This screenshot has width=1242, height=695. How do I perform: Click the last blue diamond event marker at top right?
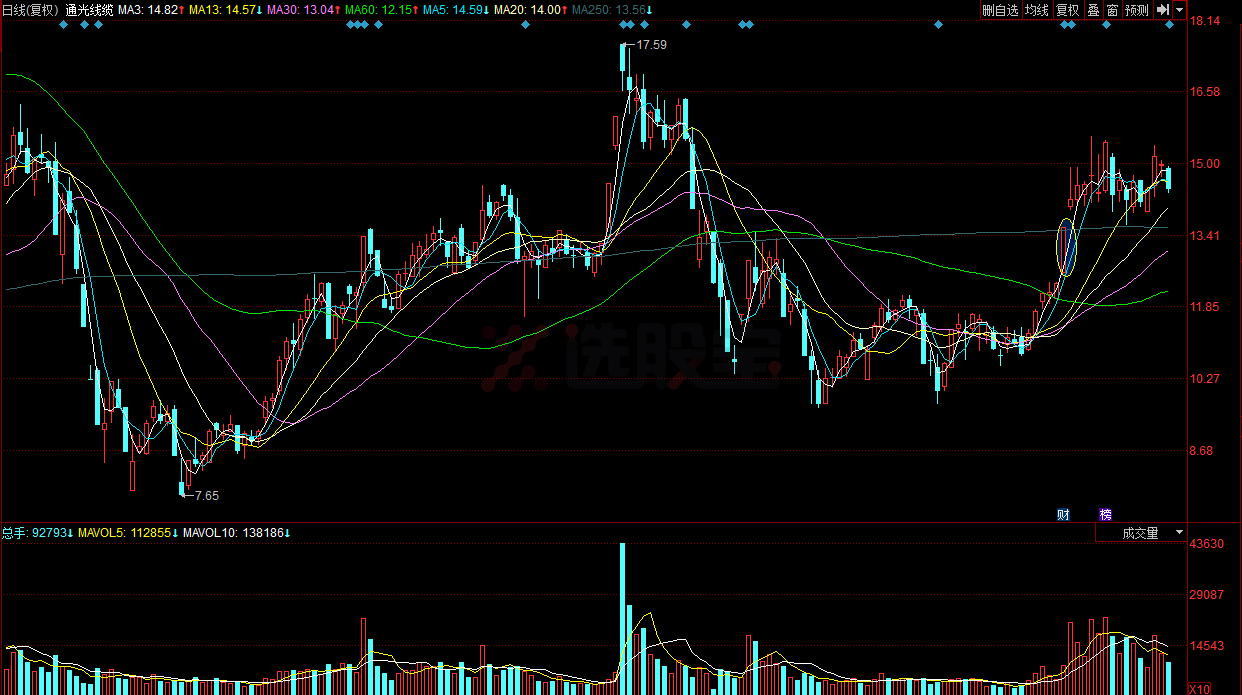pyautogui.click(x=1169, y=24)
